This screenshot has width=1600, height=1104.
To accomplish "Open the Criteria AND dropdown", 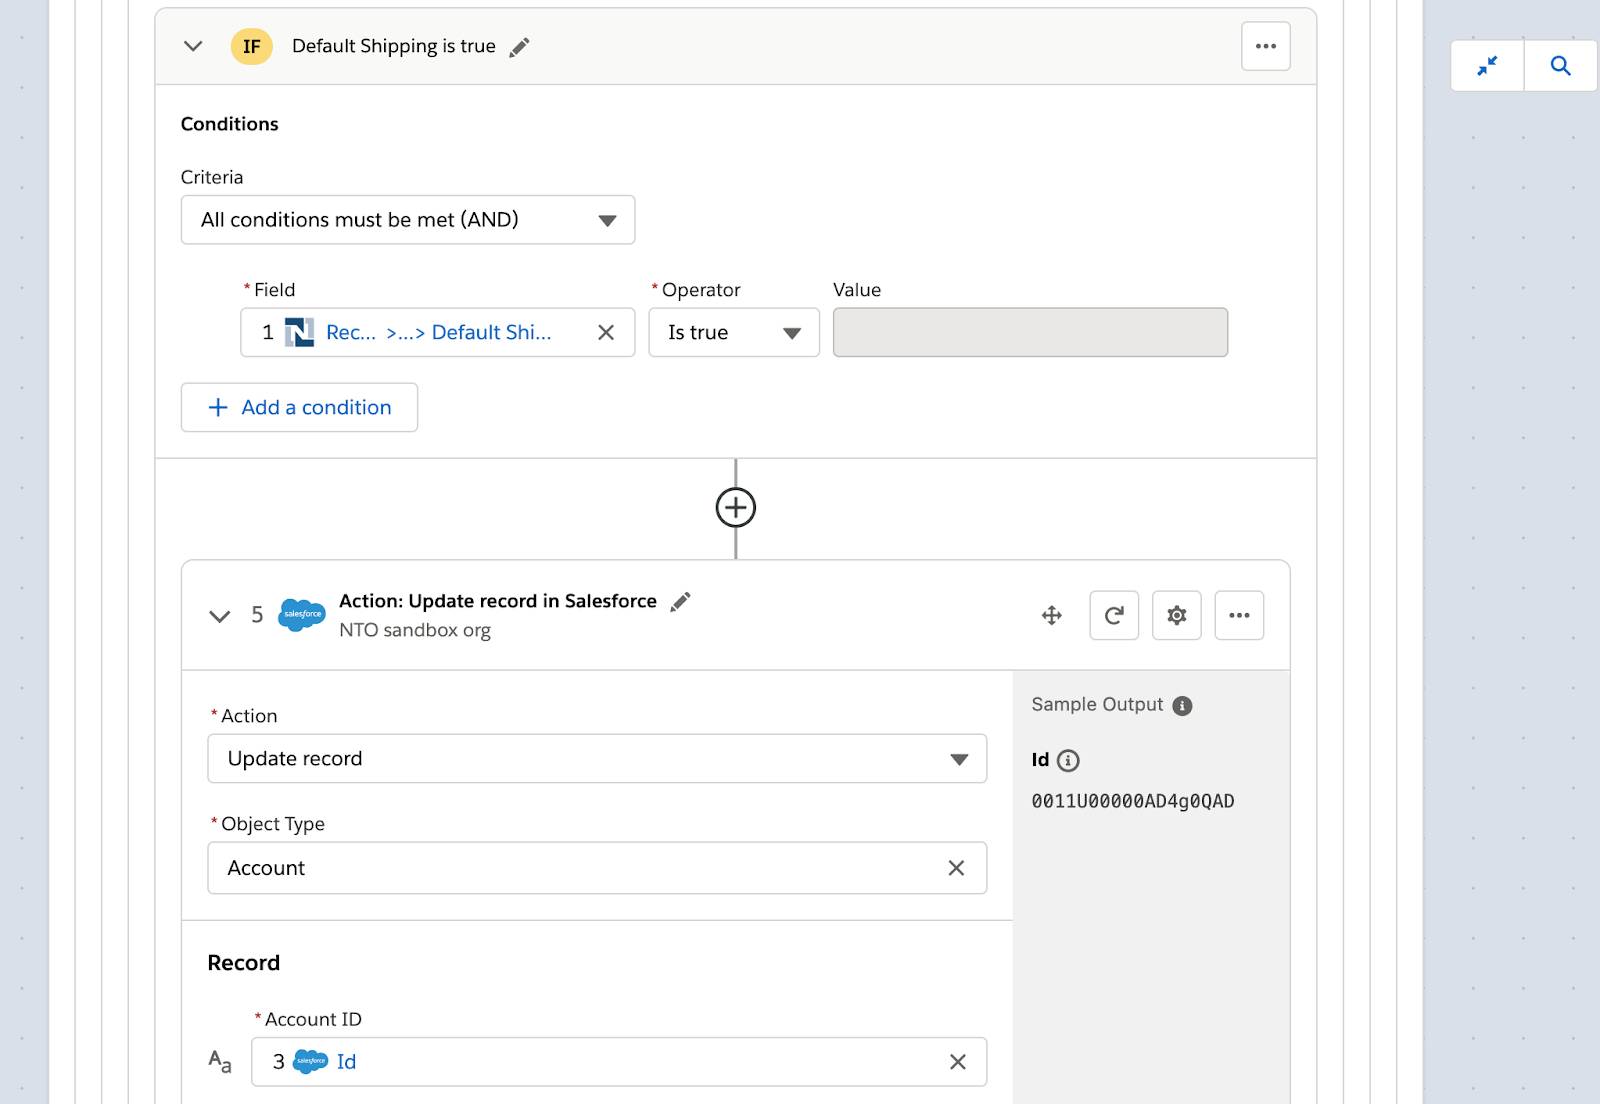I will pos(407,220).
